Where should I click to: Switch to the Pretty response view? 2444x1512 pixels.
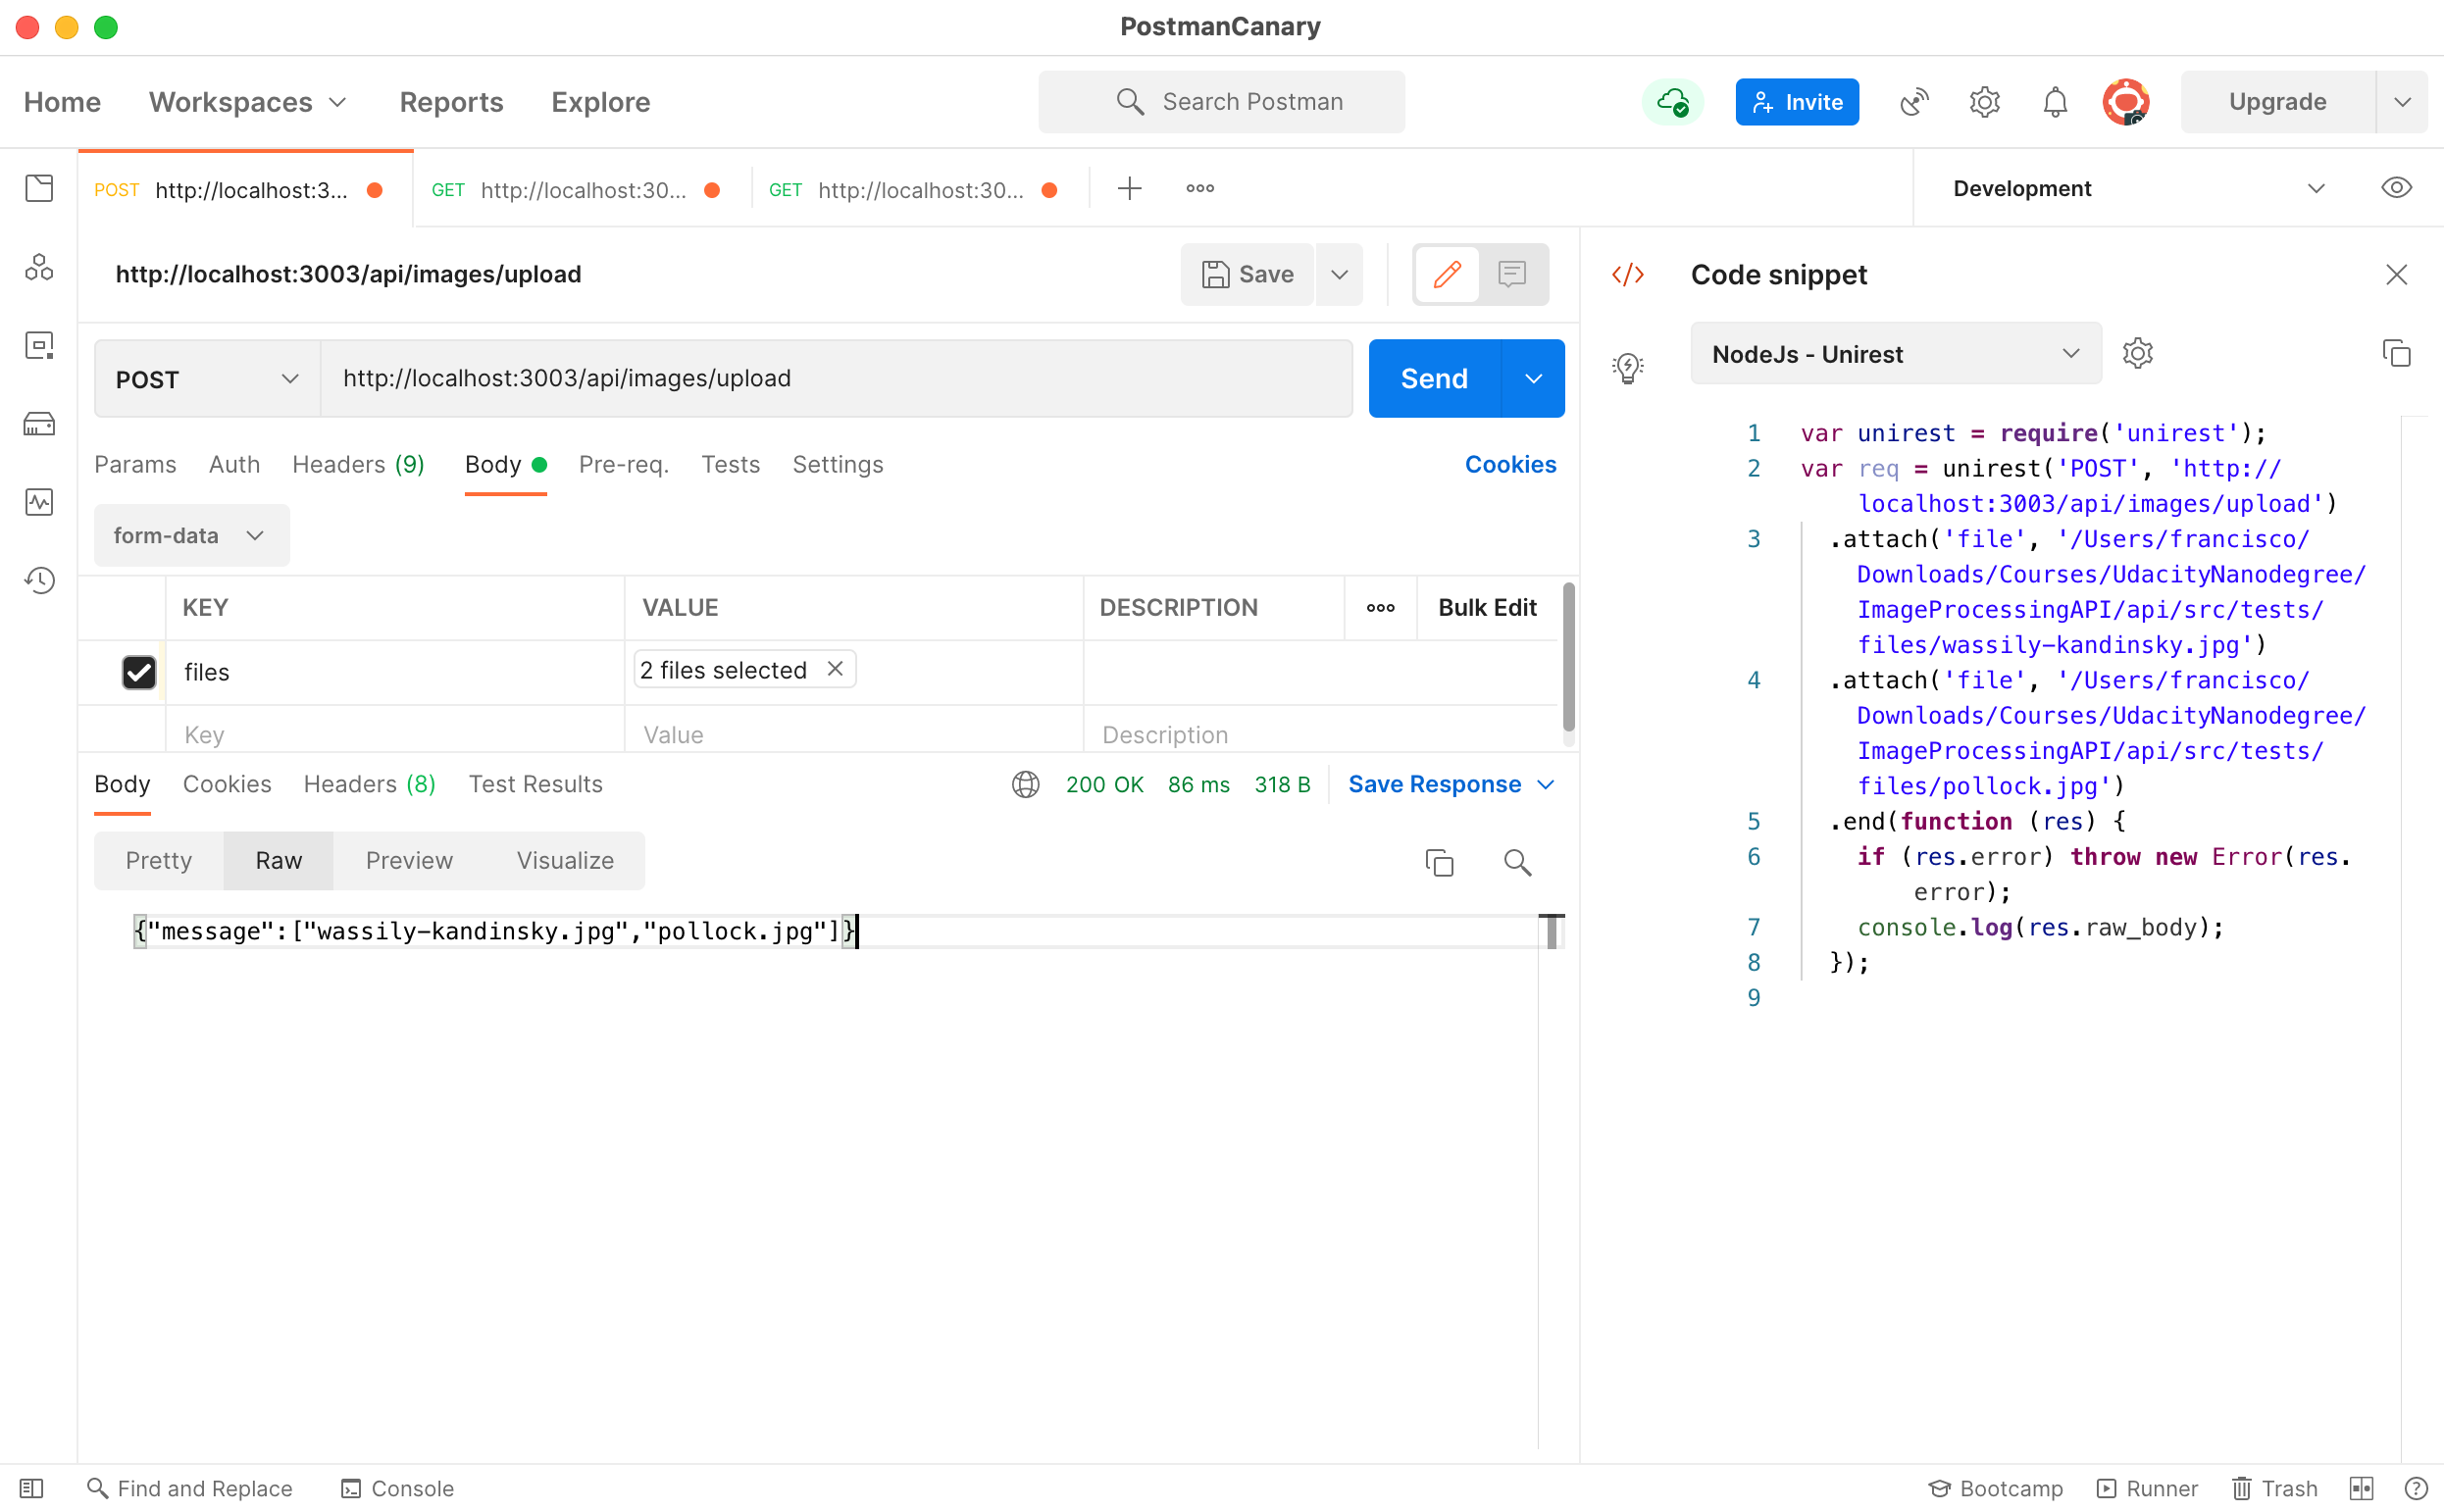coord(158,861)
